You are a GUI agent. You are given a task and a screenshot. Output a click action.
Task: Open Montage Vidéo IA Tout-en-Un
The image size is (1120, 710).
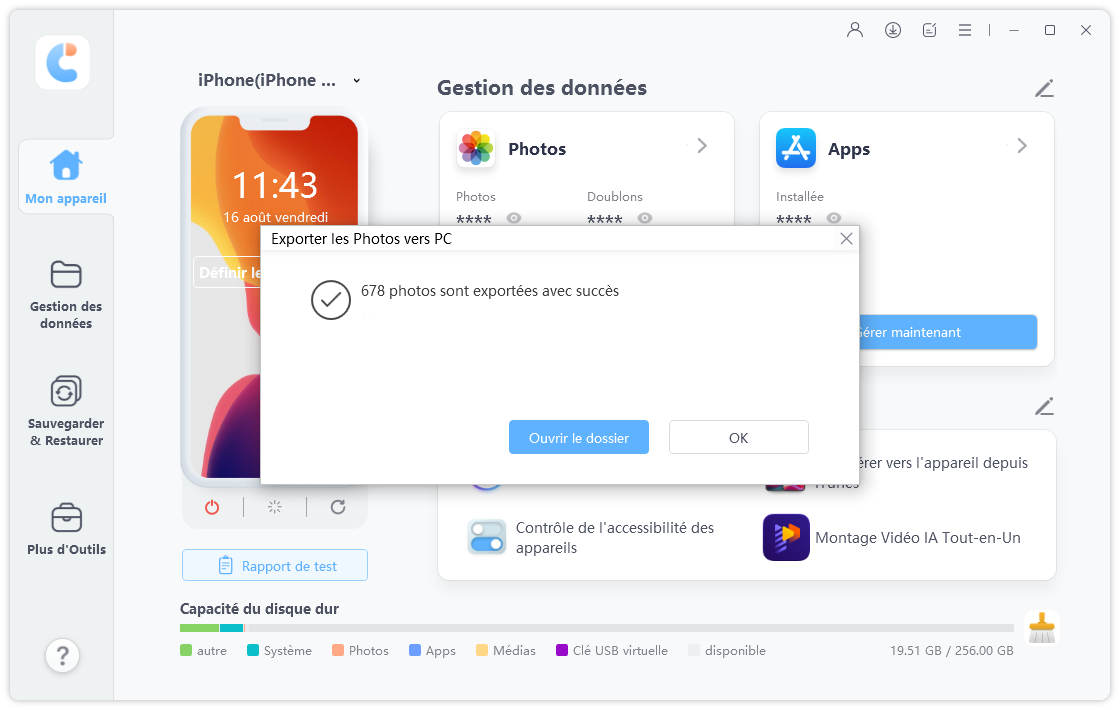pos(917,538)
